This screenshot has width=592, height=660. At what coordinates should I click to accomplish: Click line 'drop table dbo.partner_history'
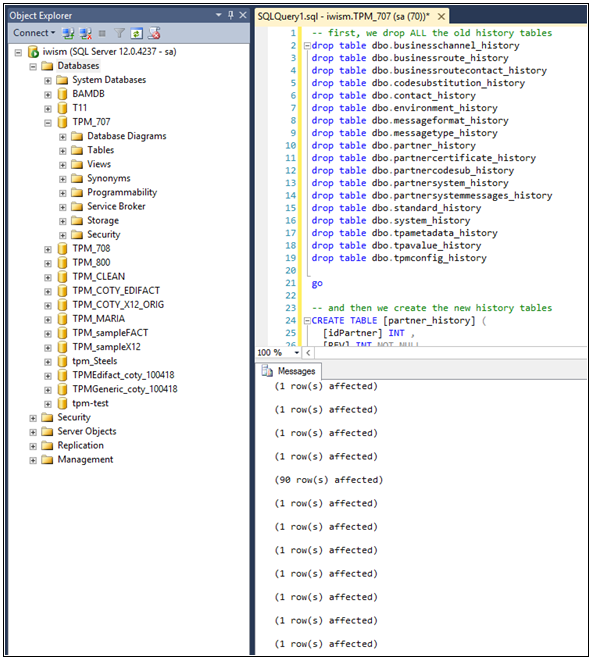[x=393, y=146]
